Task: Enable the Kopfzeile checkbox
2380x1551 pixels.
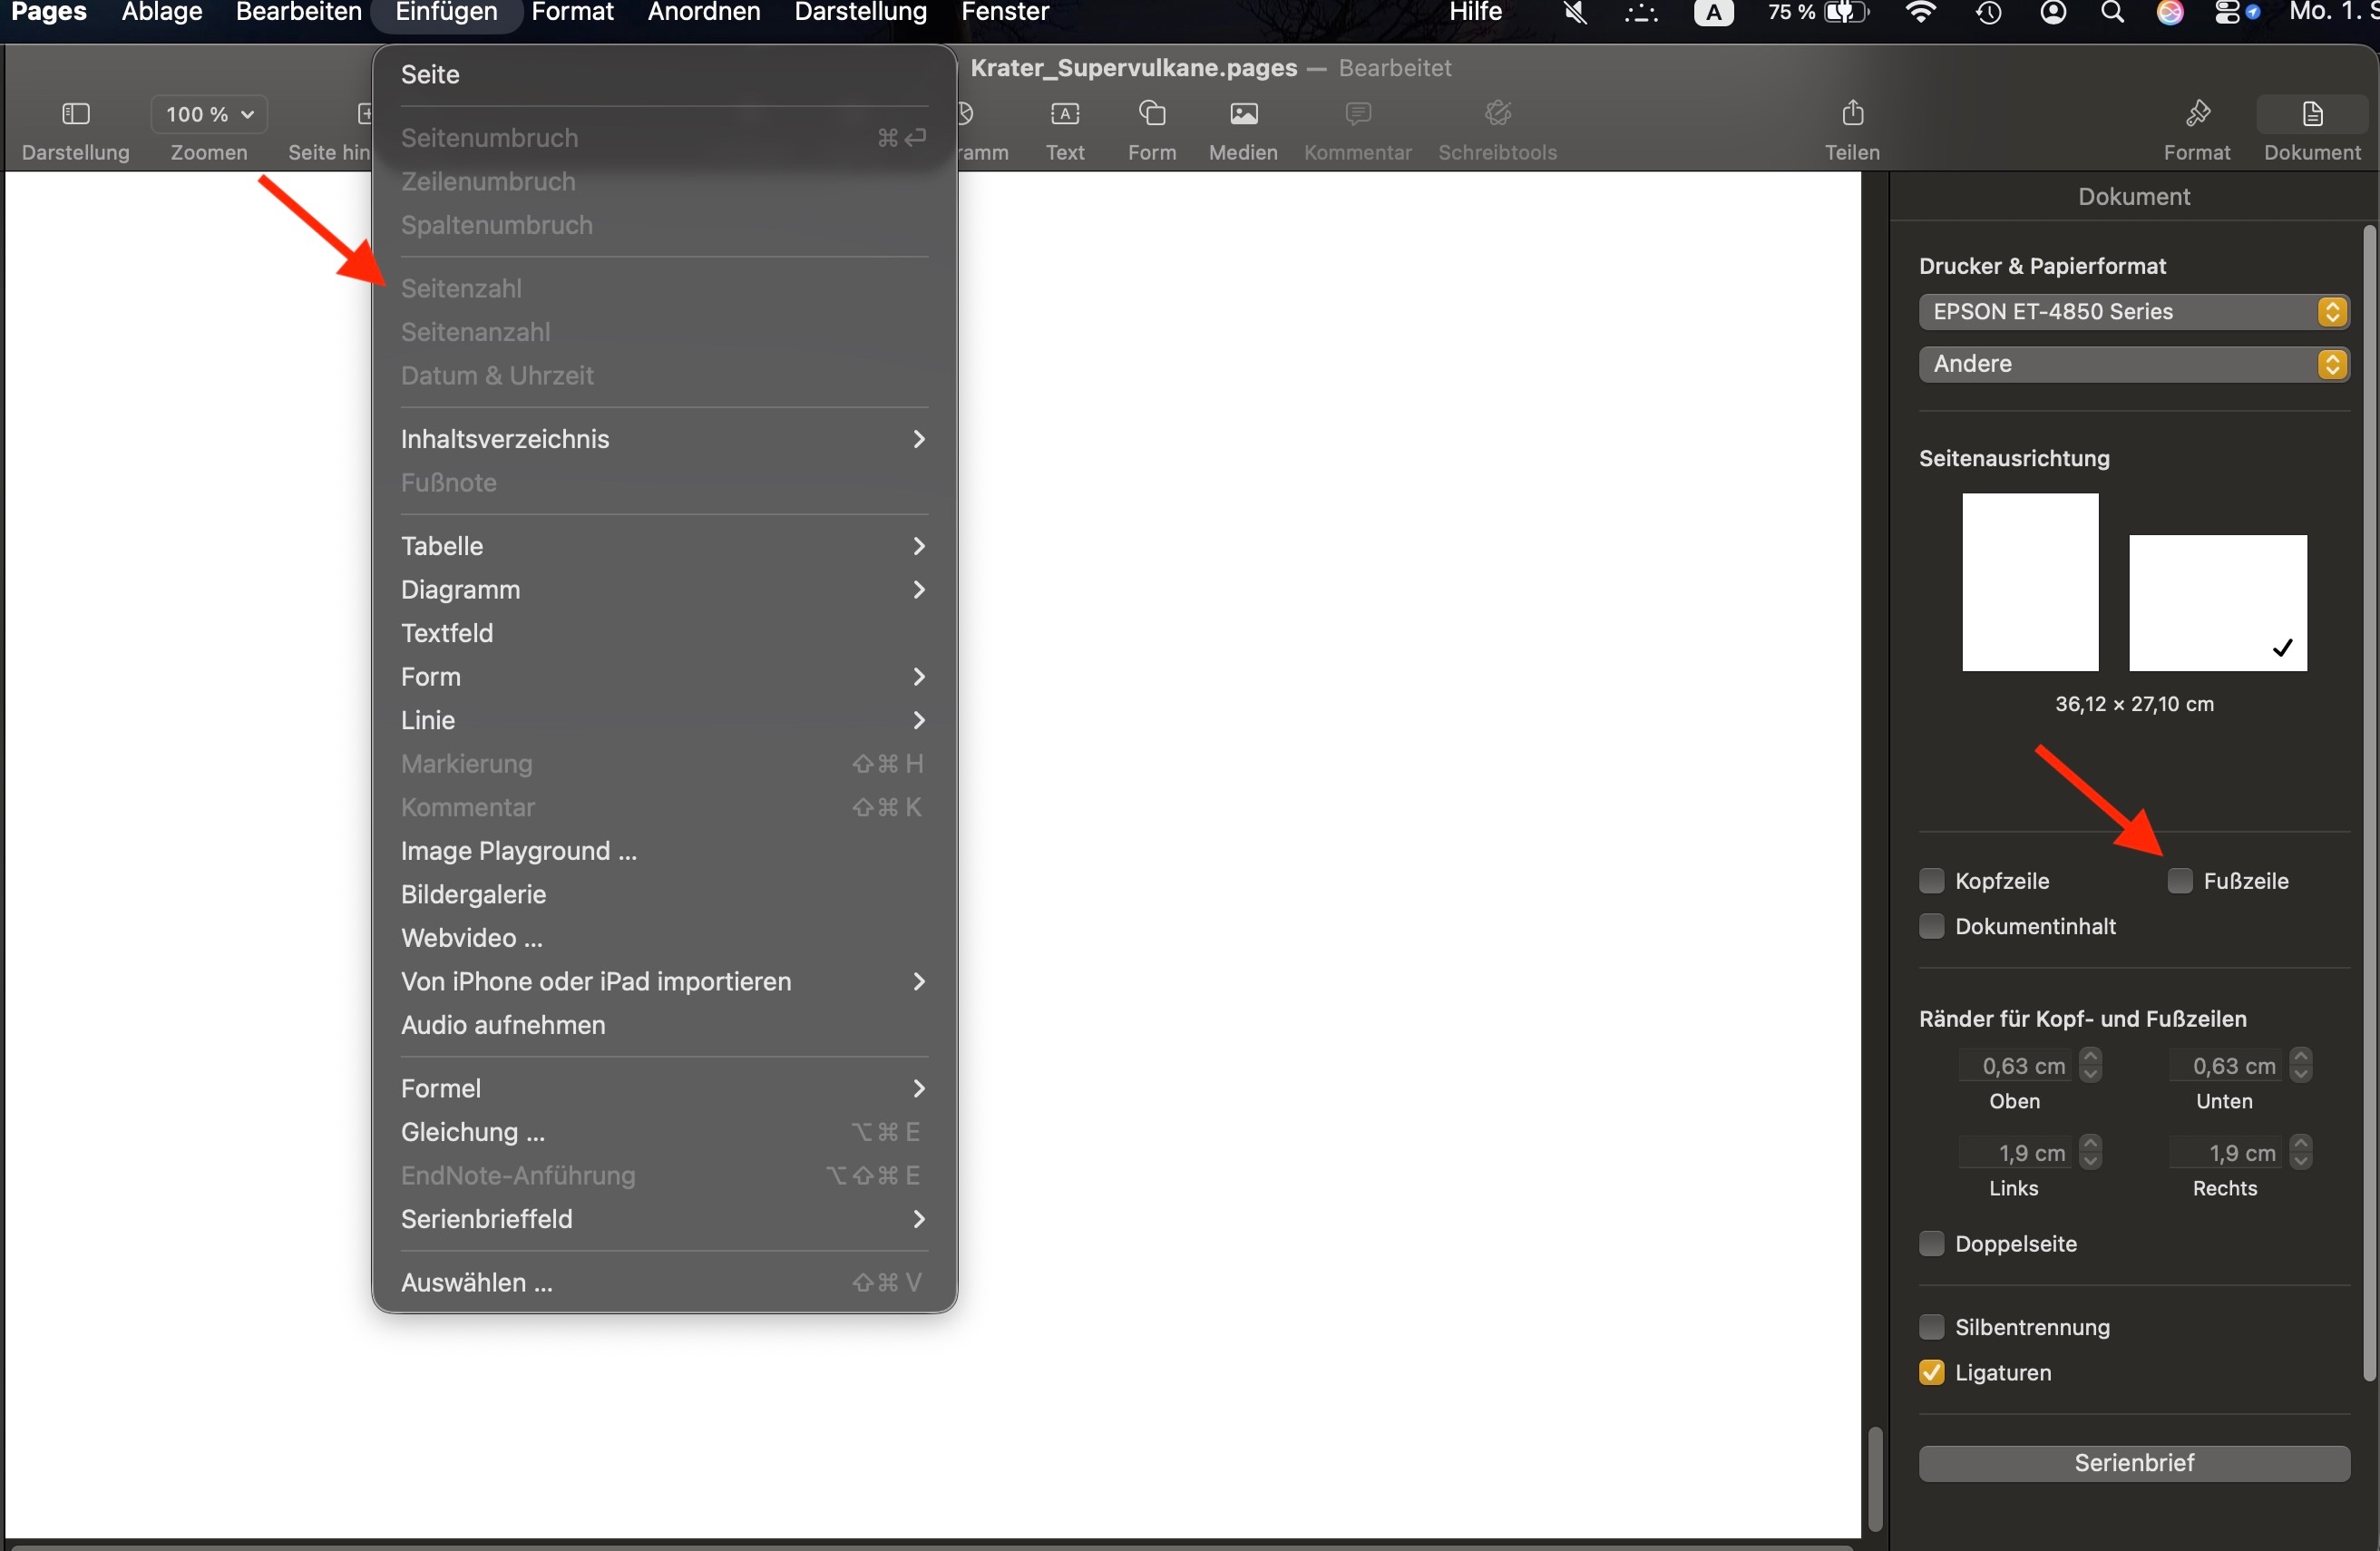Action: point(1931,881)
